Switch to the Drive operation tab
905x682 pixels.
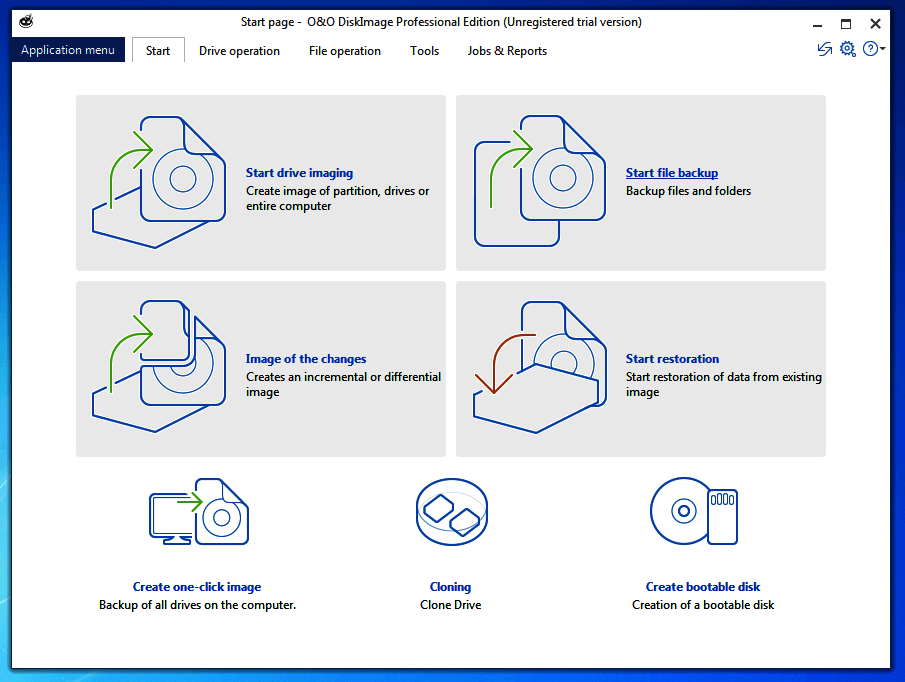(239, 50)
